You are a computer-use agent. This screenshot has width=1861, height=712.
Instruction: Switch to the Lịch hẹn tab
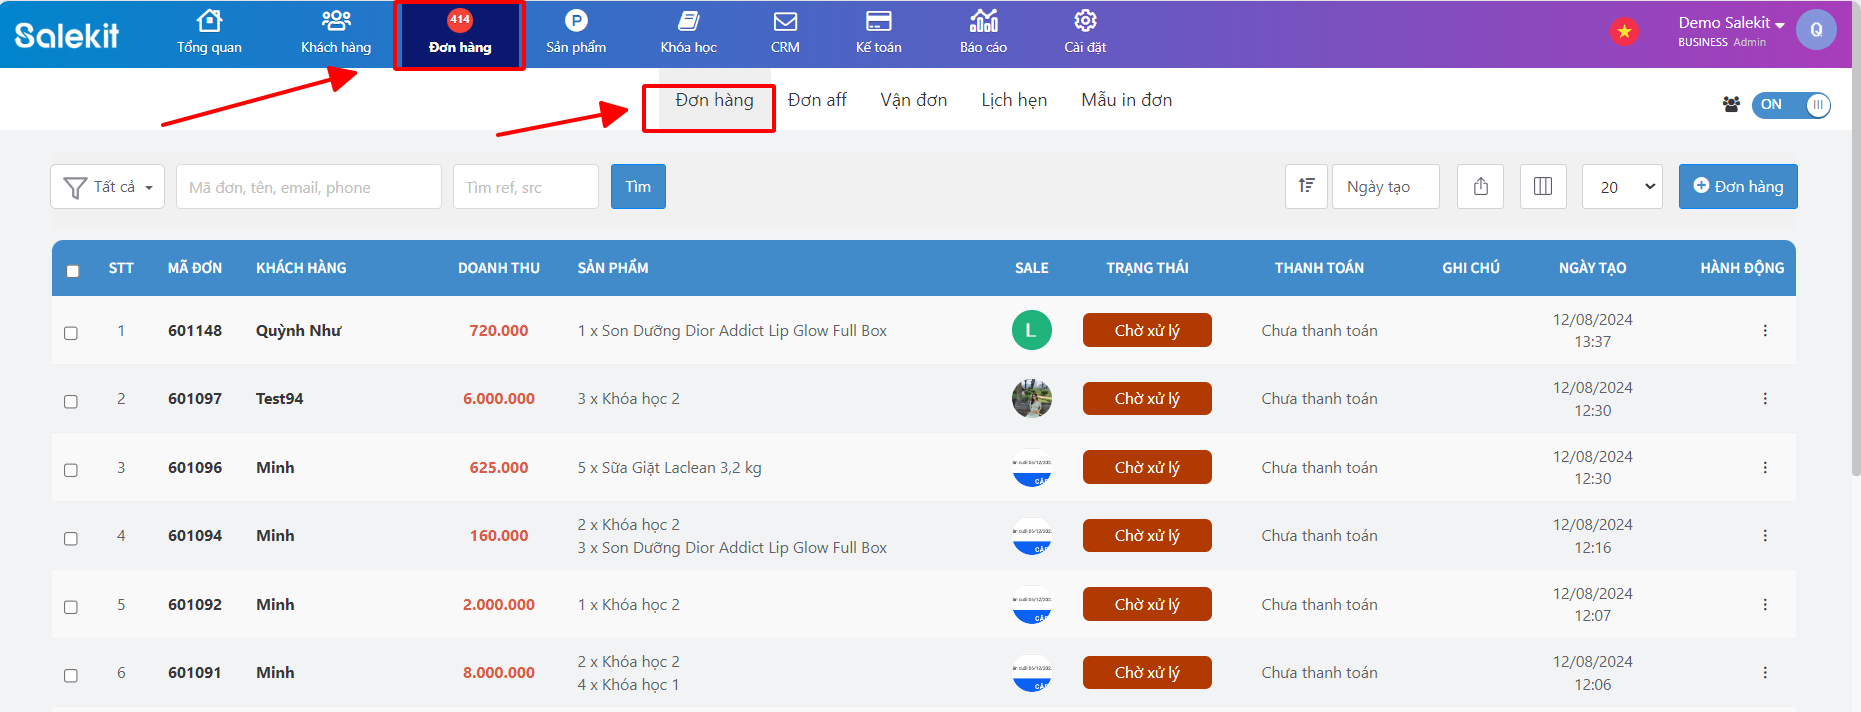1014,100
